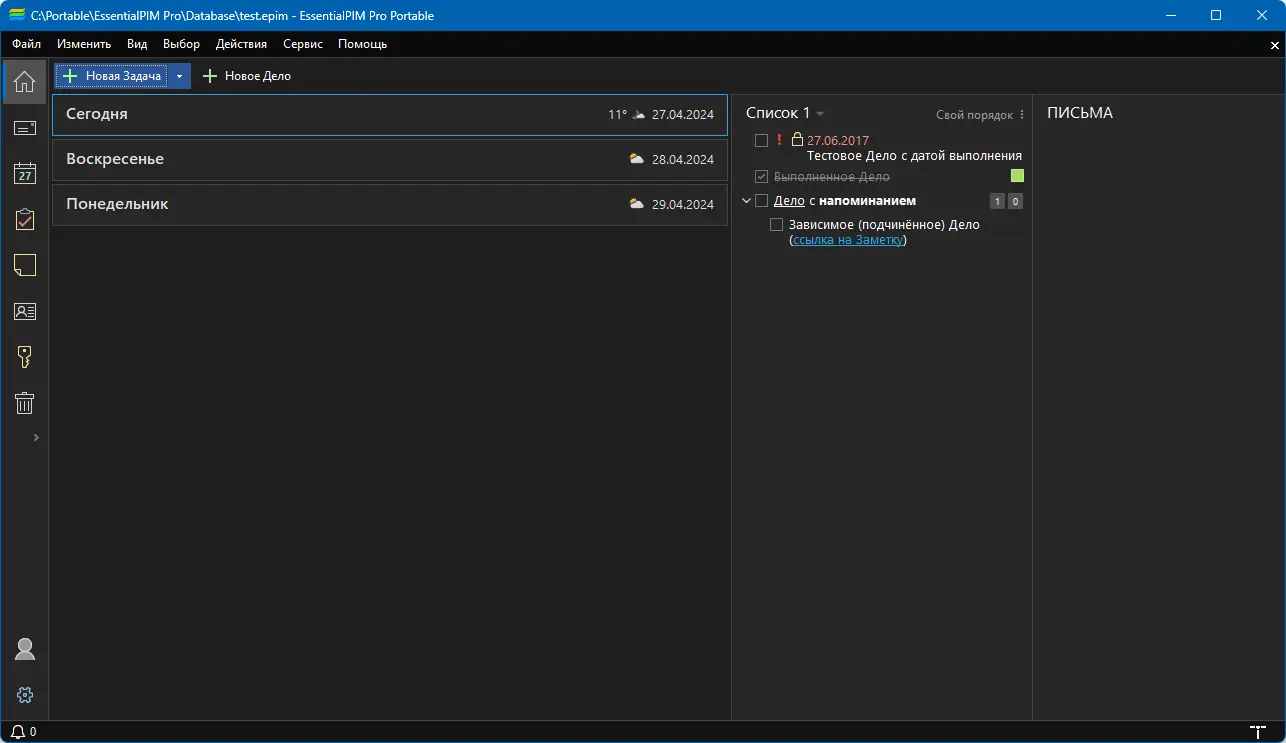The image size is (1286, 743).
Task: Check the Дело с напоминанием checkbox
Action: (761, 201)
